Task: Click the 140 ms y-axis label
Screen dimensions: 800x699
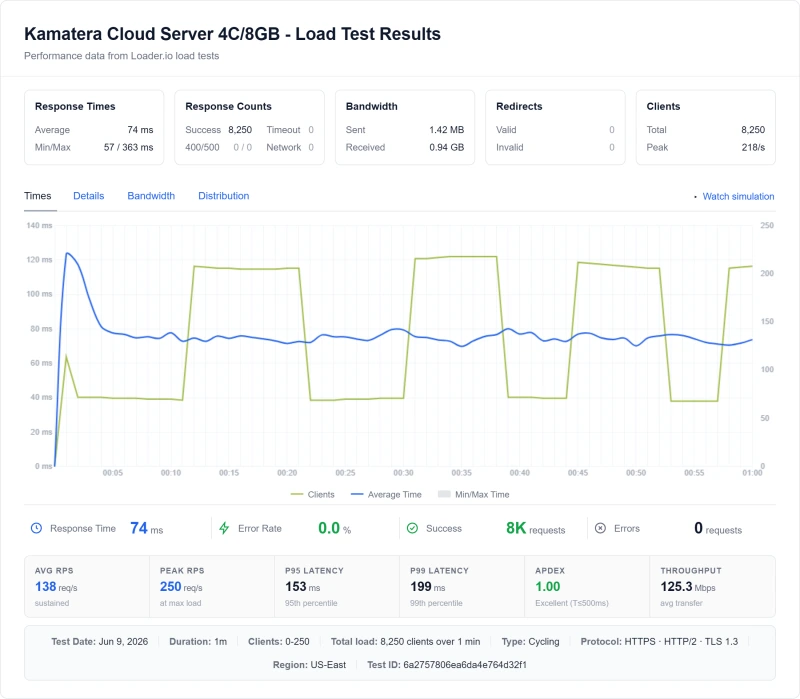Action: [39, 225]
